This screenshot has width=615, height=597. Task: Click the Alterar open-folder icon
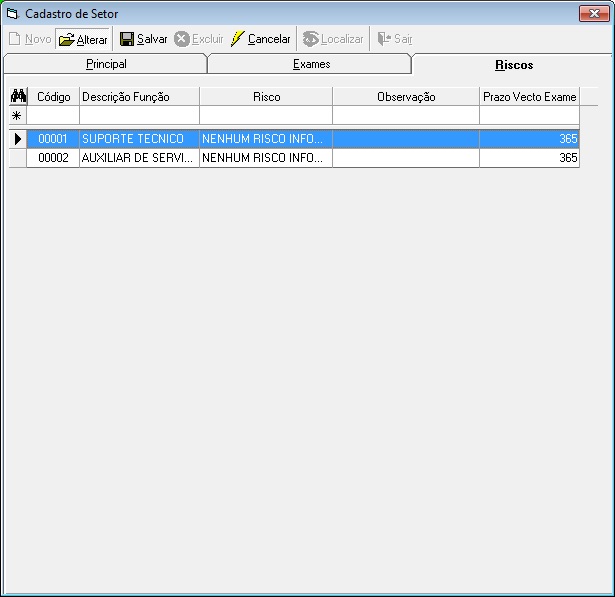(67, 39)
